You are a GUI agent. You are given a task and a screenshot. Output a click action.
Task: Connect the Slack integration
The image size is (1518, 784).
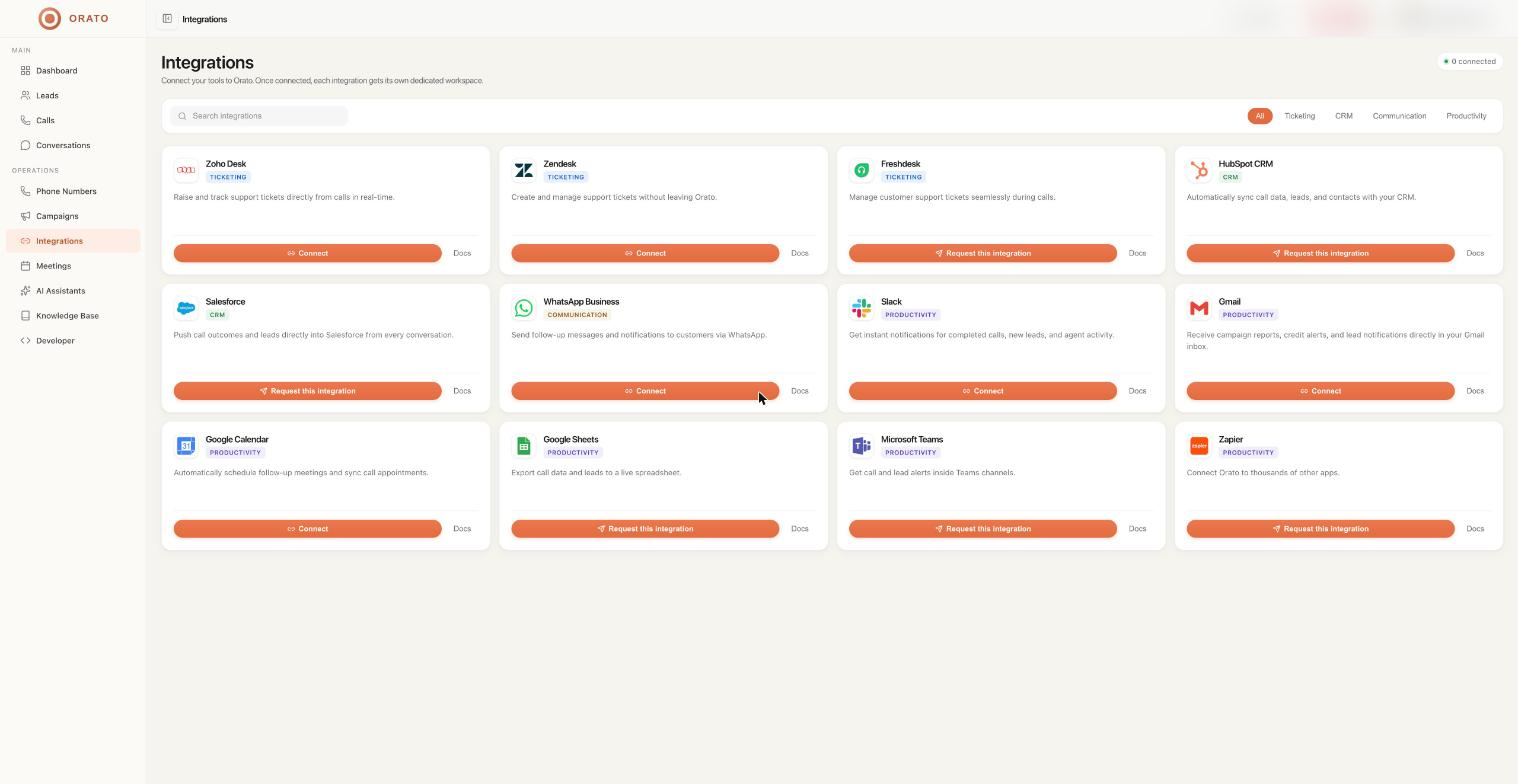[x=983, y=391]
